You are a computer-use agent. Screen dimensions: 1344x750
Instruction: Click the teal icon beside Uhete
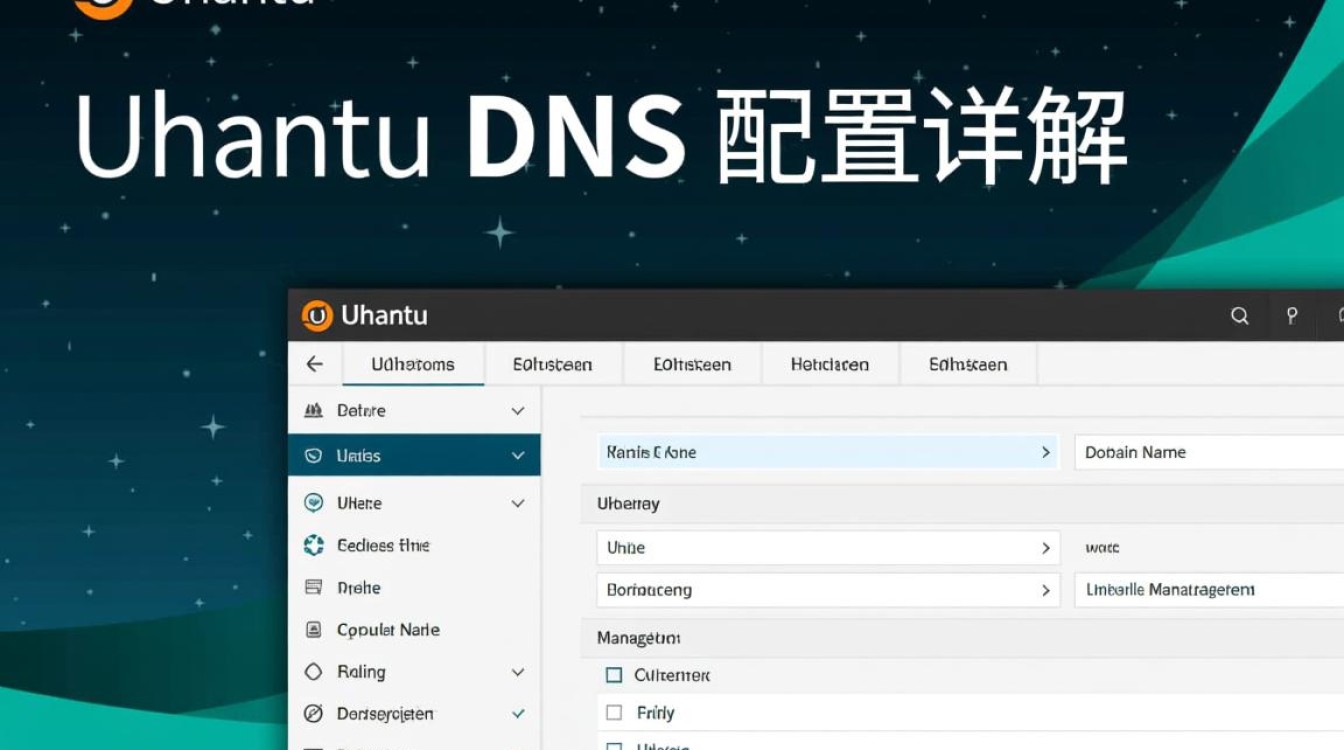313,503
